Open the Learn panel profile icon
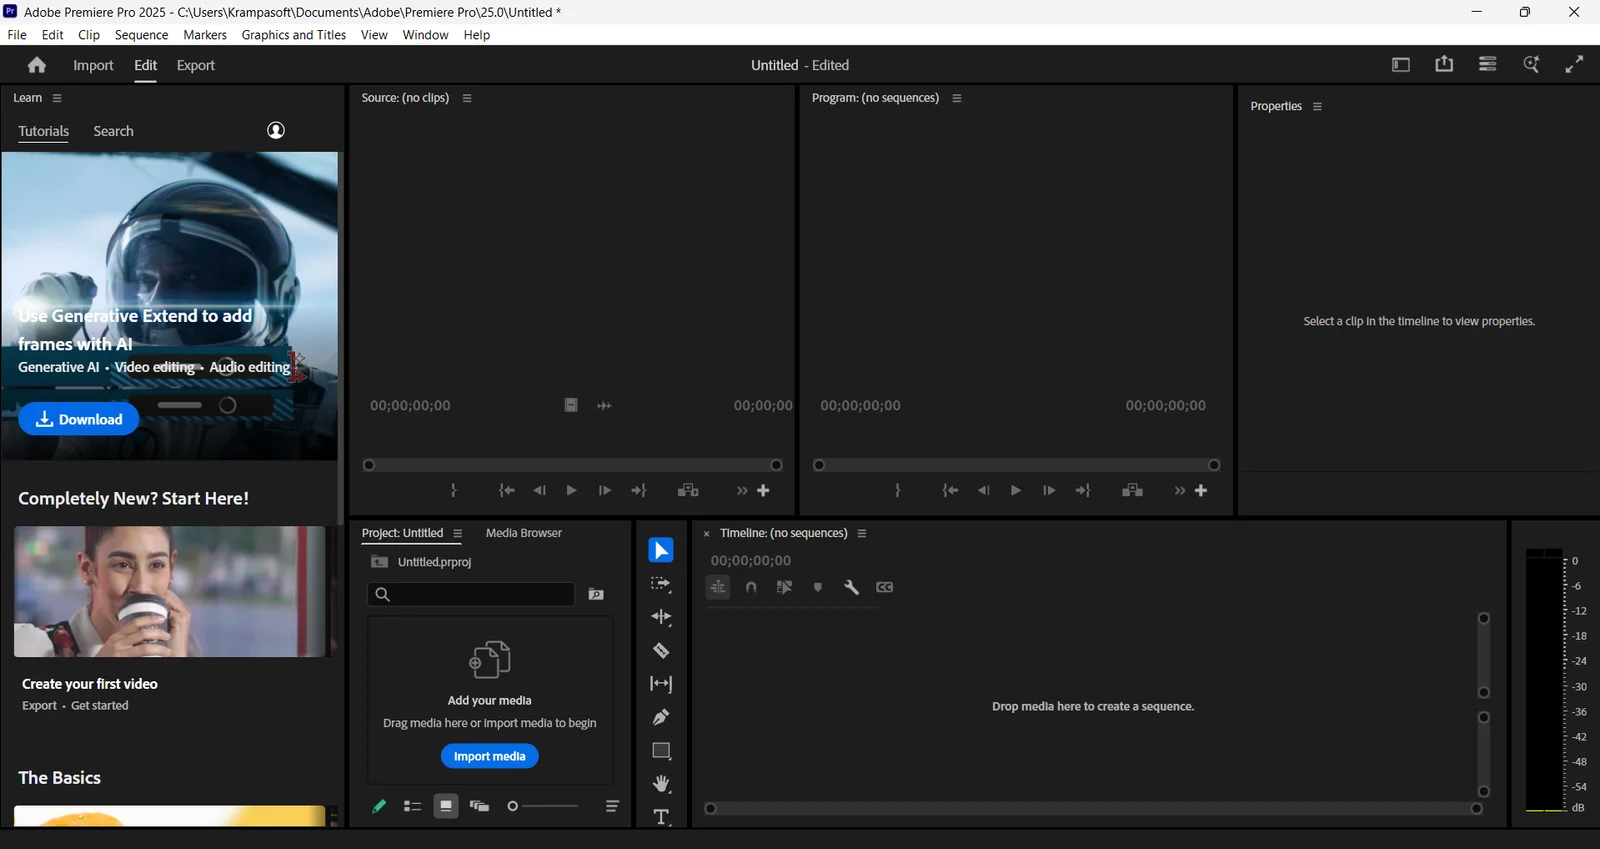This screenshot has height=849, width=1600. [x=276, y=131]
